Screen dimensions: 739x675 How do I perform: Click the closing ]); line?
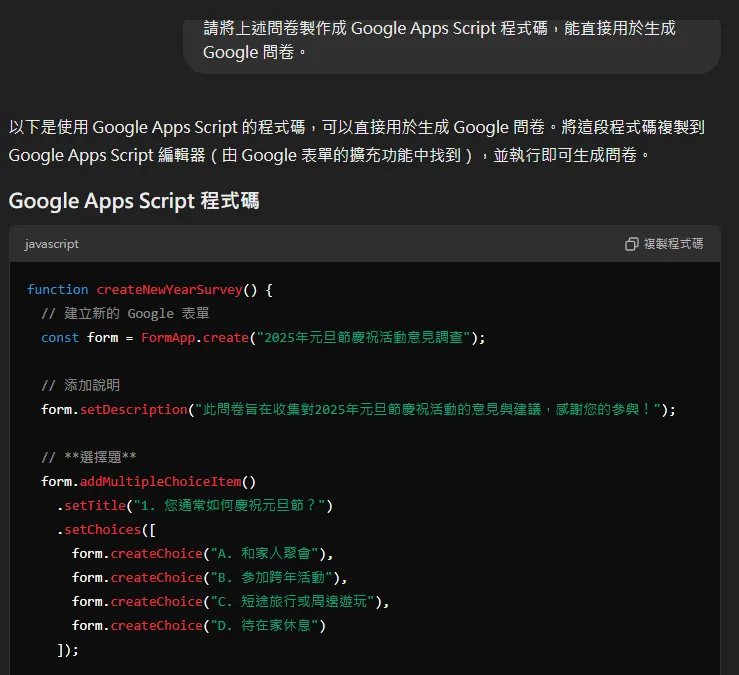[x=68, y=650]
